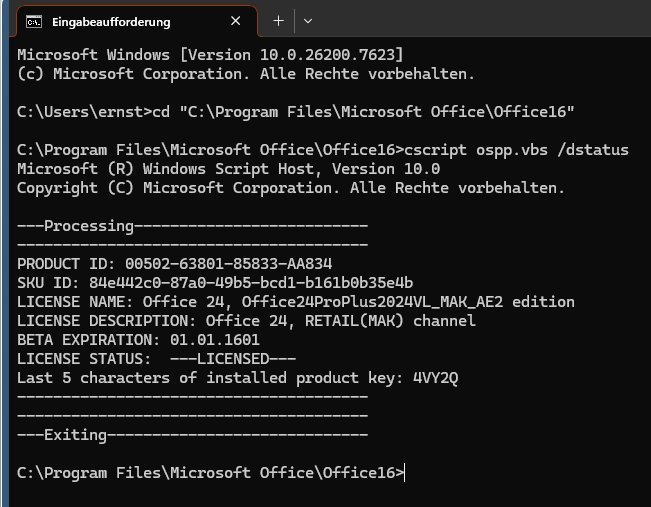
Task: Click the LICENSE STATUS LICENSED text
Action: pos(233,359)
